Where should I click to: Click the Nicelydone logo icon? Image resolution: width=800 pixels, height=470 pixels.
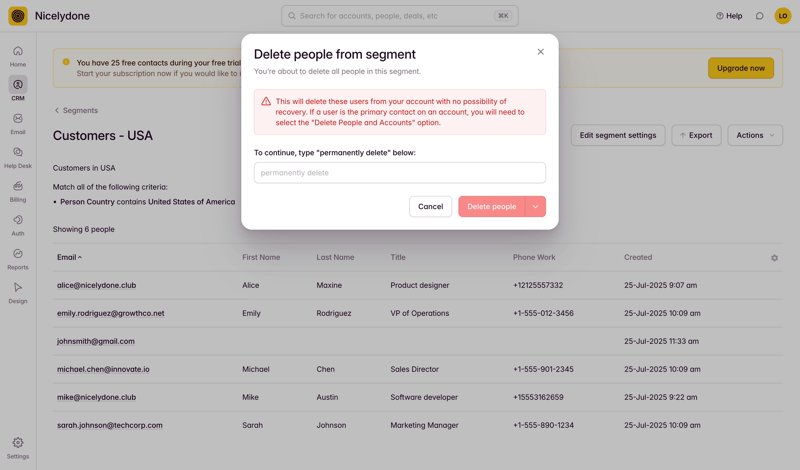[x=18, y=16]
